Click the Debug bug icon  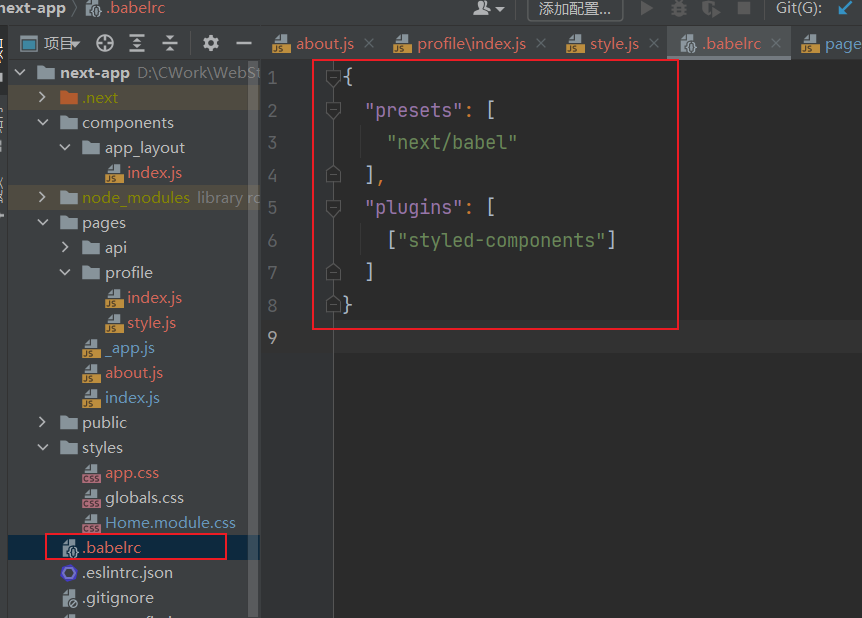pos(679,8)
